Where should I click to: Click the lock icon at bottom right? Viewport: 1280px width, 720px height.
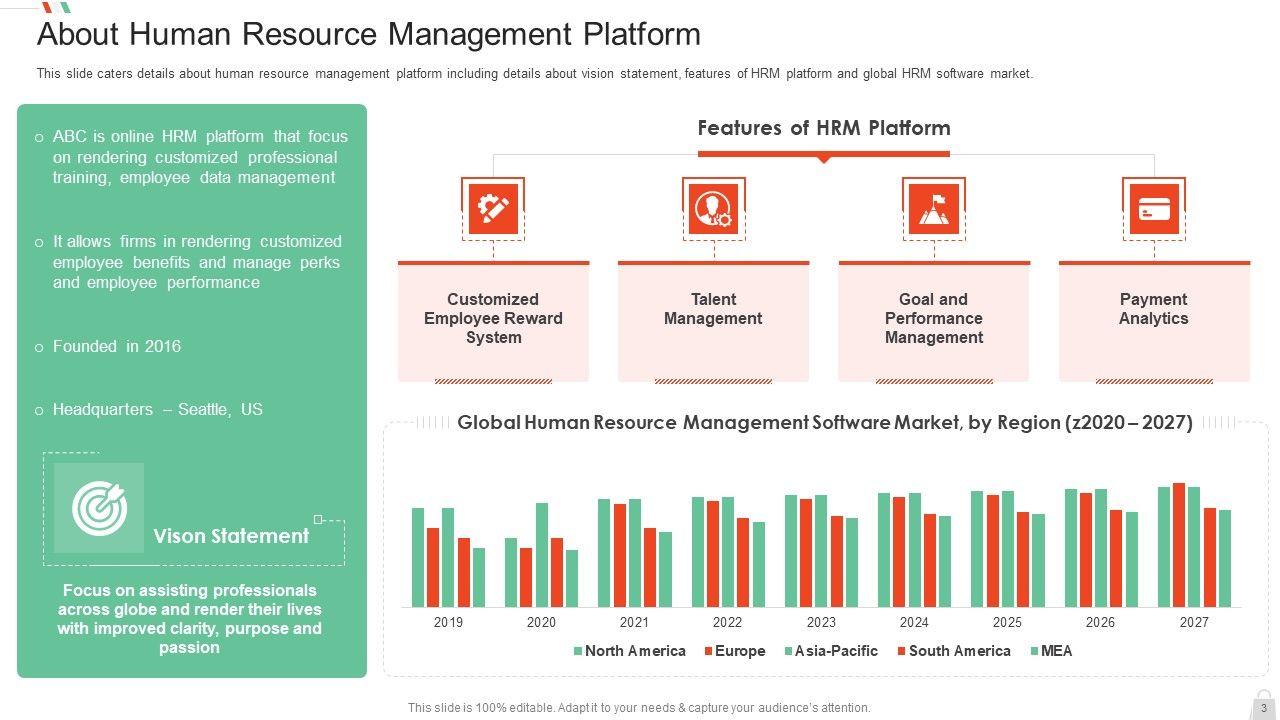(1263, 702)
